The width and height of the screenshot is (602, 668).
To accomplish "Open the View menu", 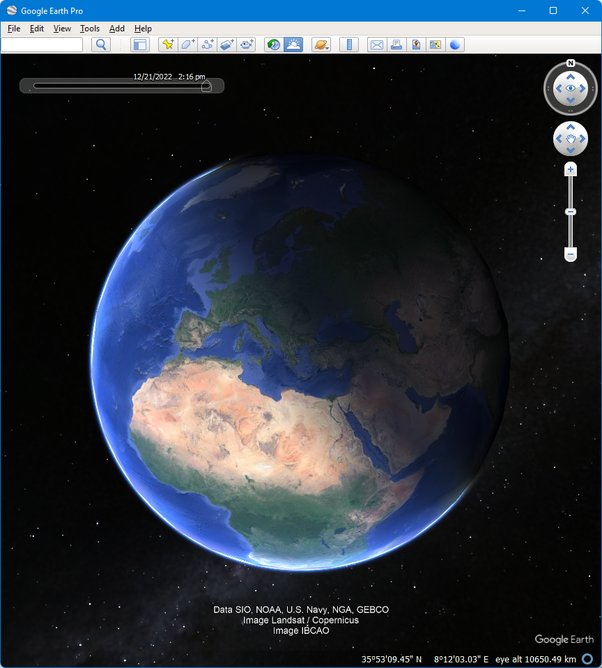I will (x=62, y=29).
